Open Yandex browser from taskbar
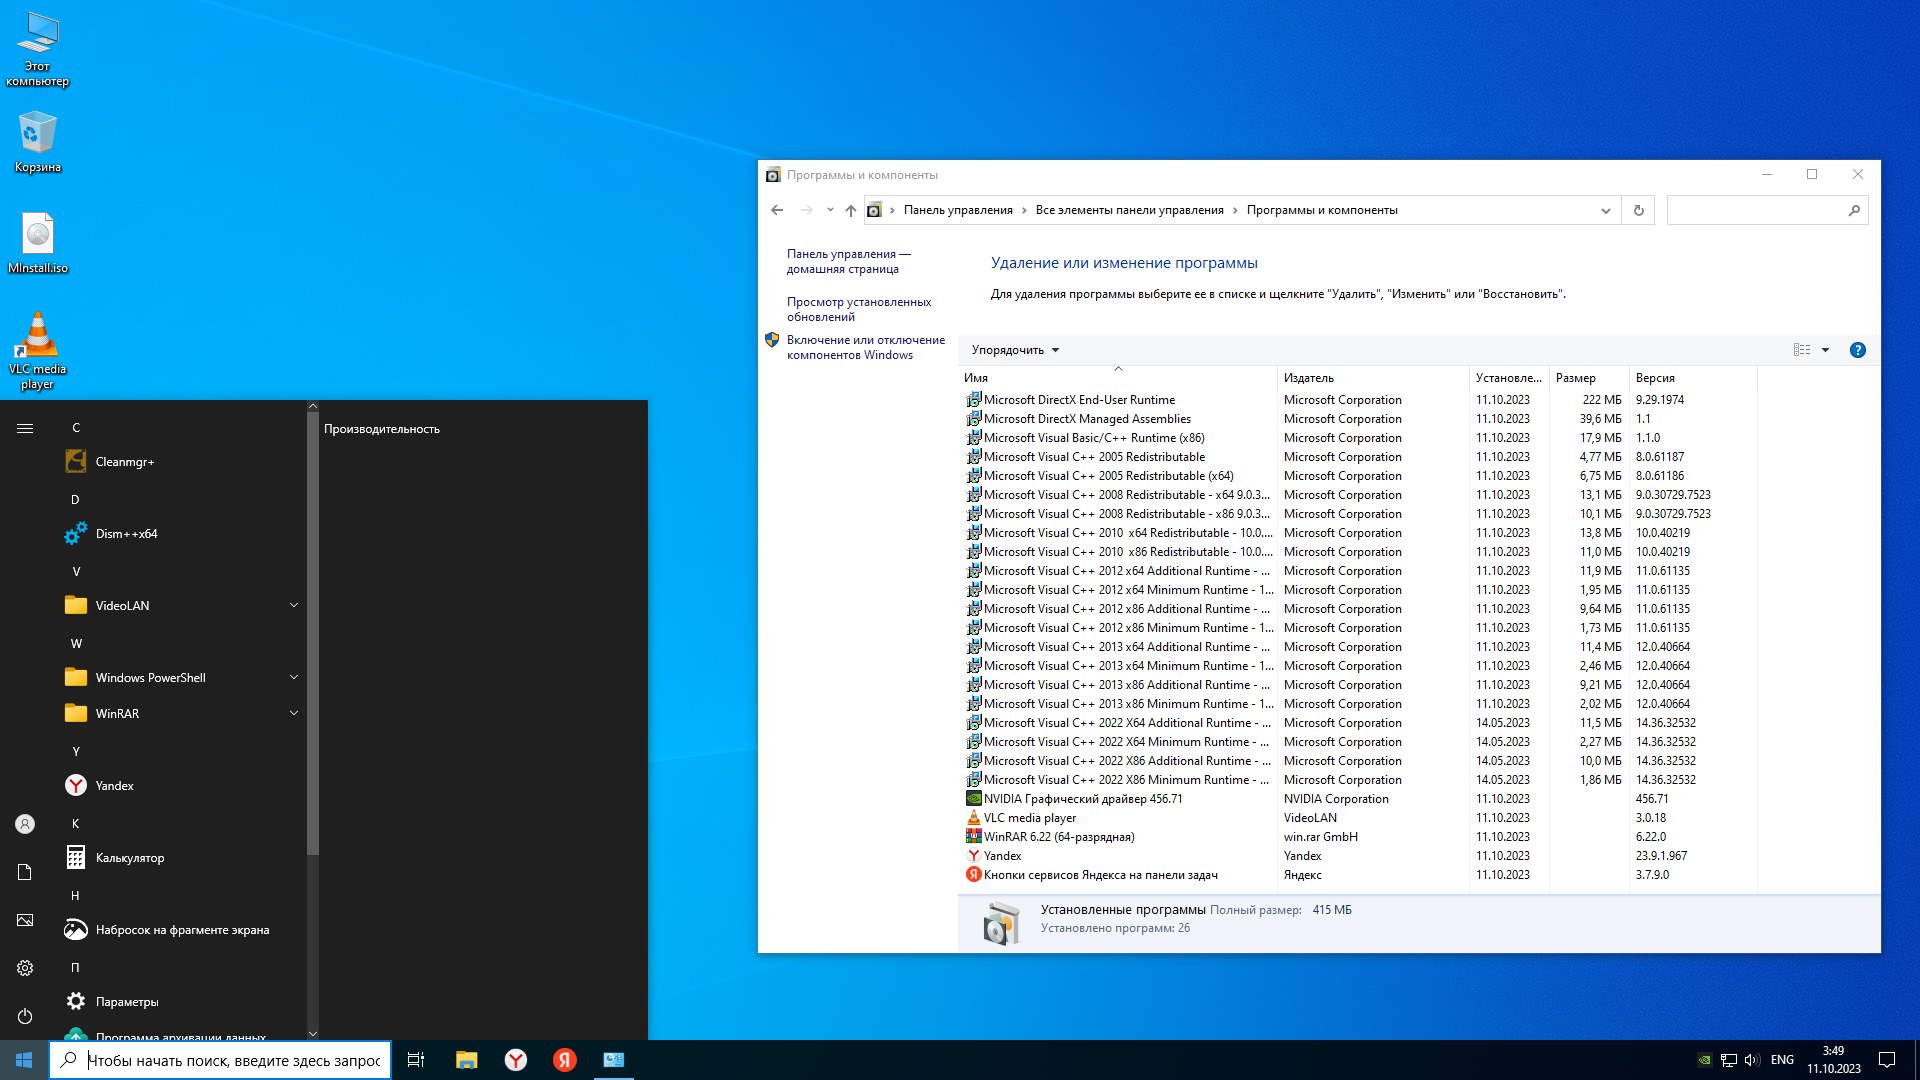This screenshot has height=1080, width=1920. pos(516,1060)
